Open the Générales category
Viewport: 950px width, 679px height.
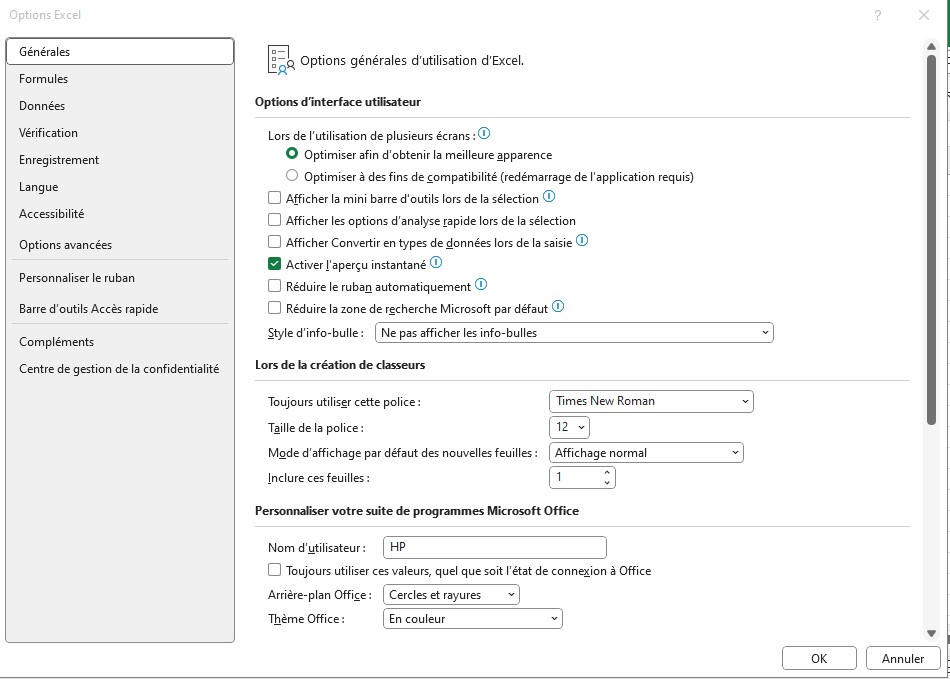[120, 51]
